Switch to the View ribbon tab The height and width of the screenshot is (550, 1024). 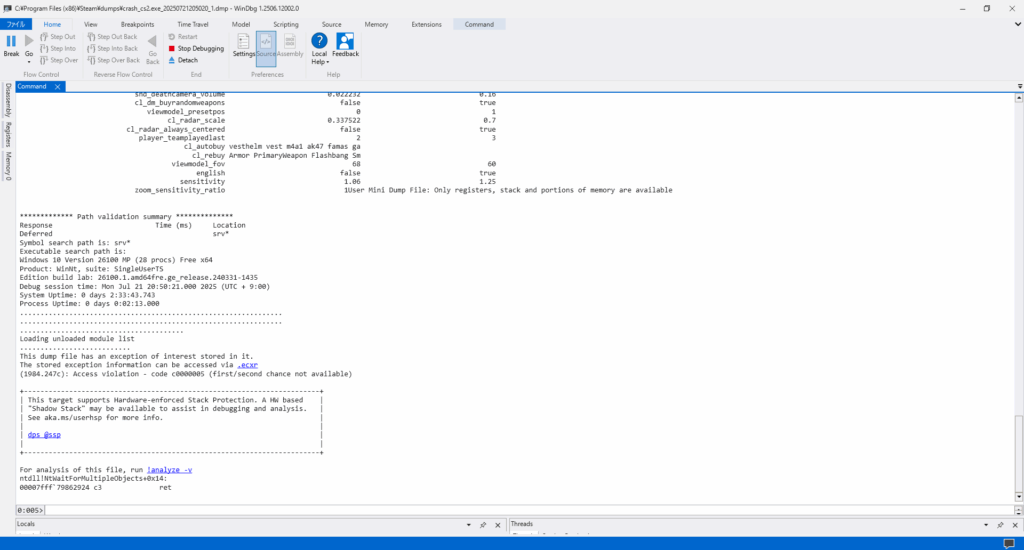click(91, 24)
